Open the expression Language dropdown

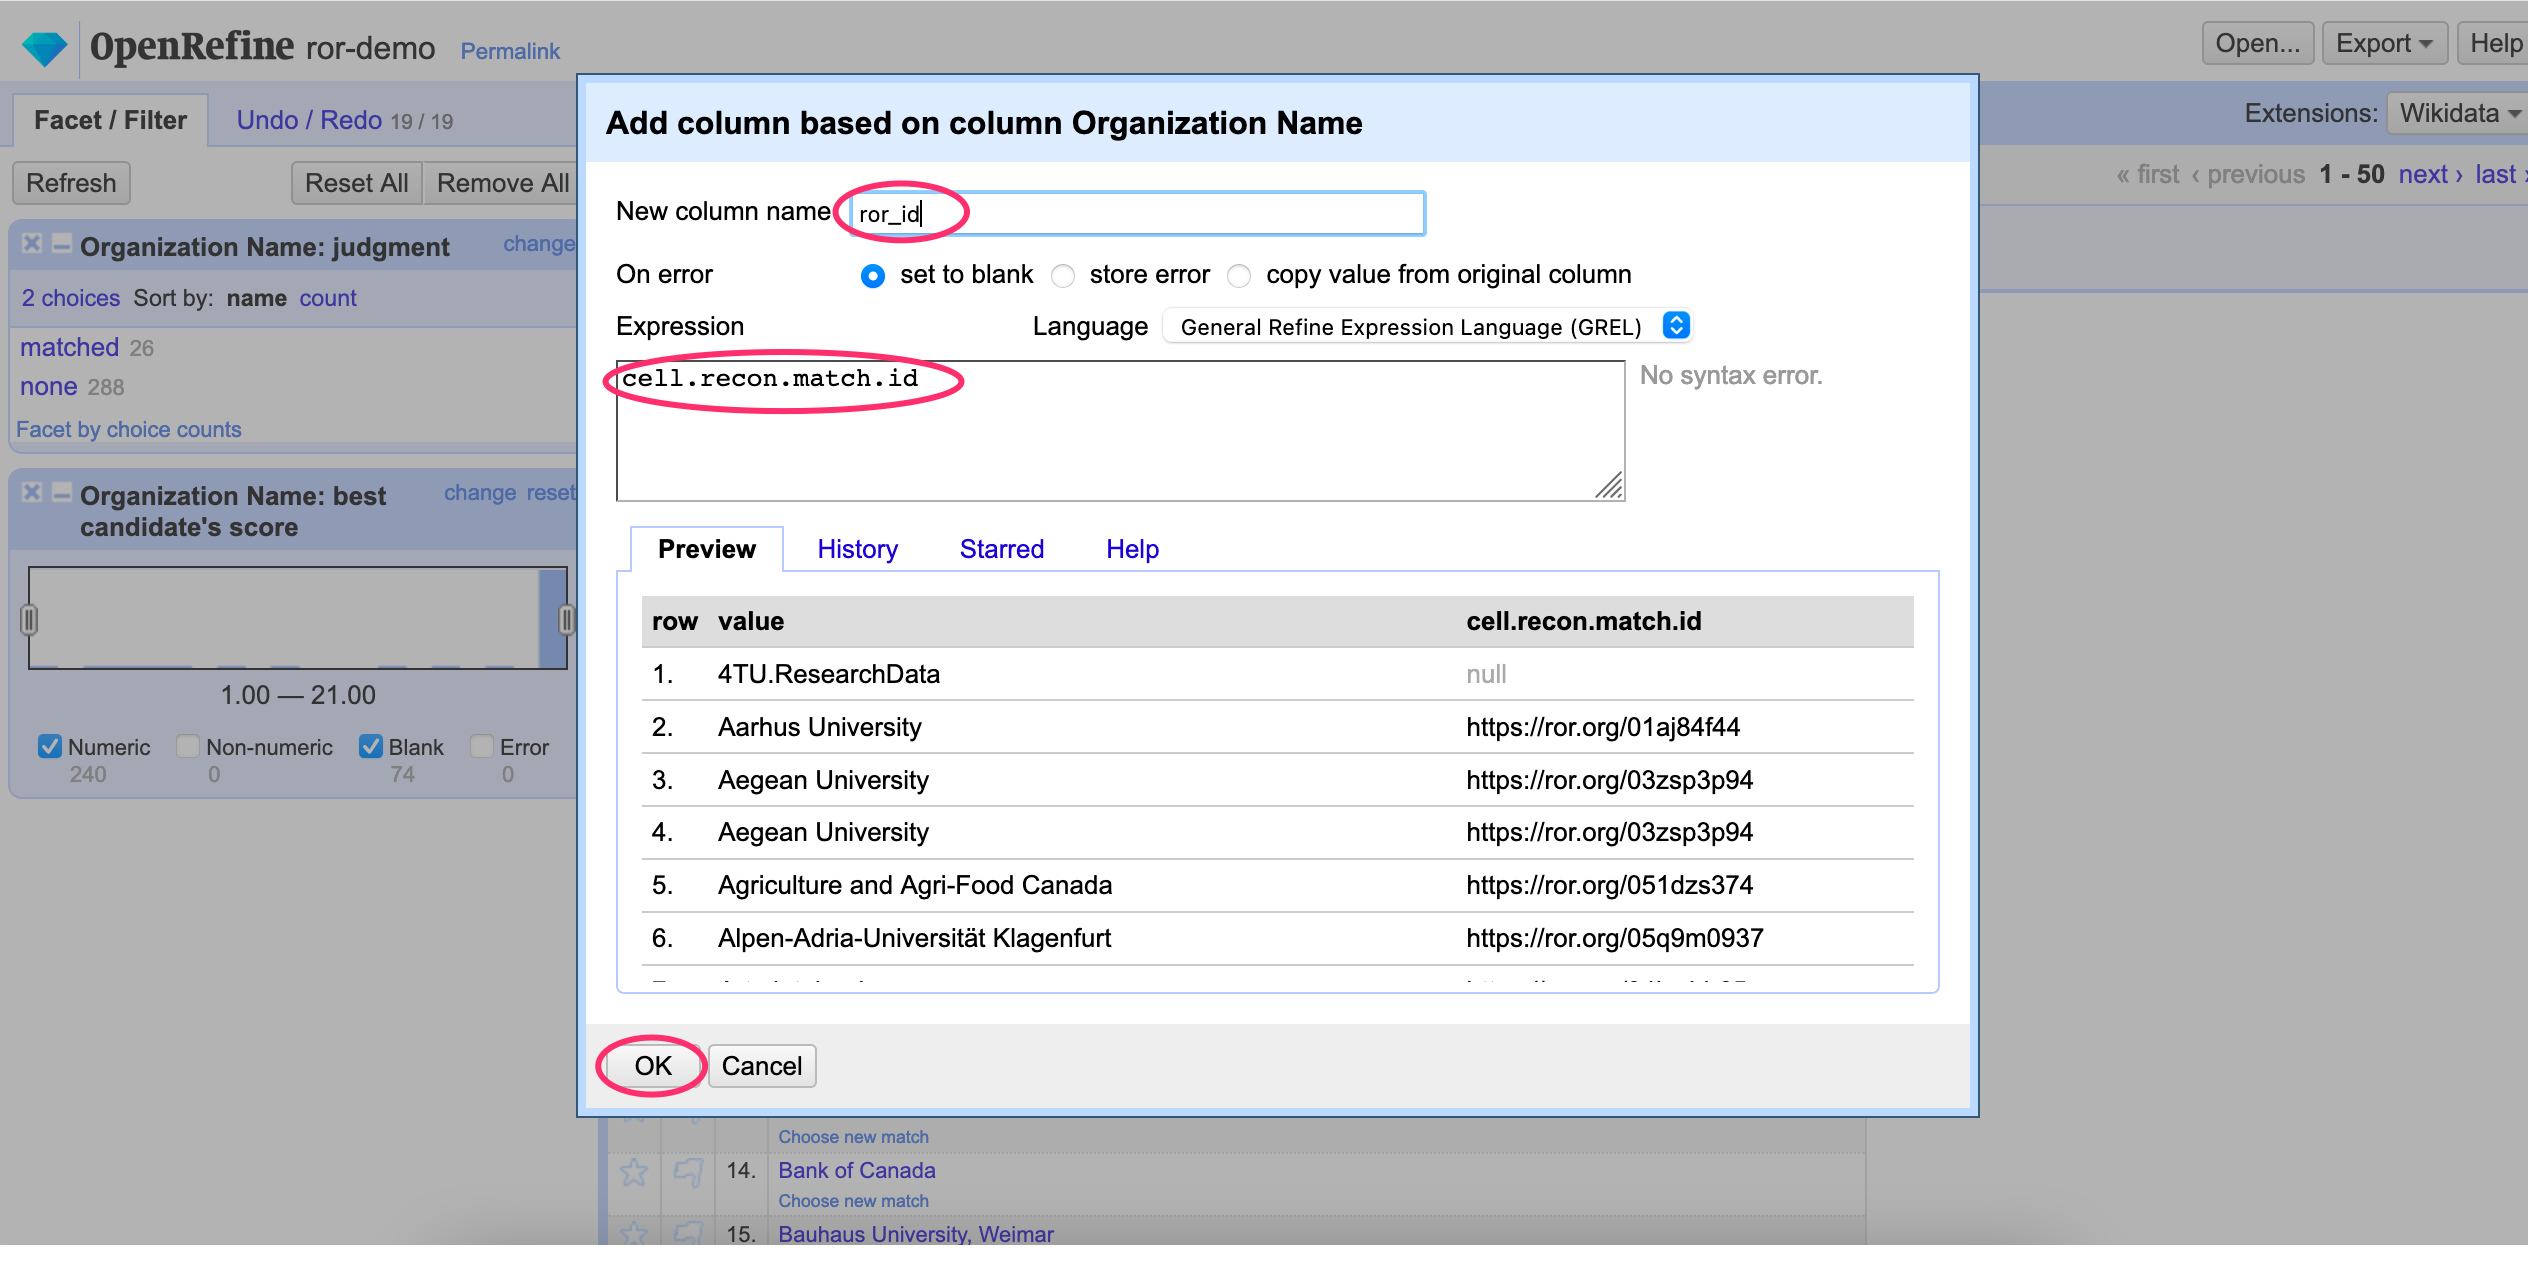pos(1428,327)
